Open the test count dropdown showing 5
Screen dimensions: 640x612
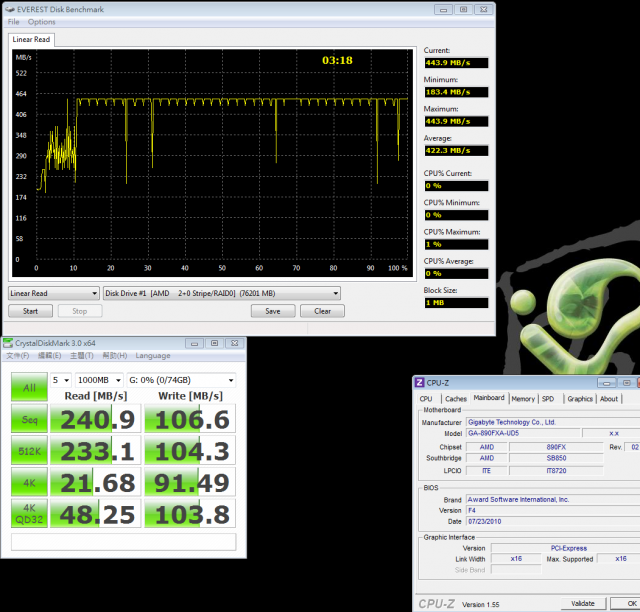61,380
